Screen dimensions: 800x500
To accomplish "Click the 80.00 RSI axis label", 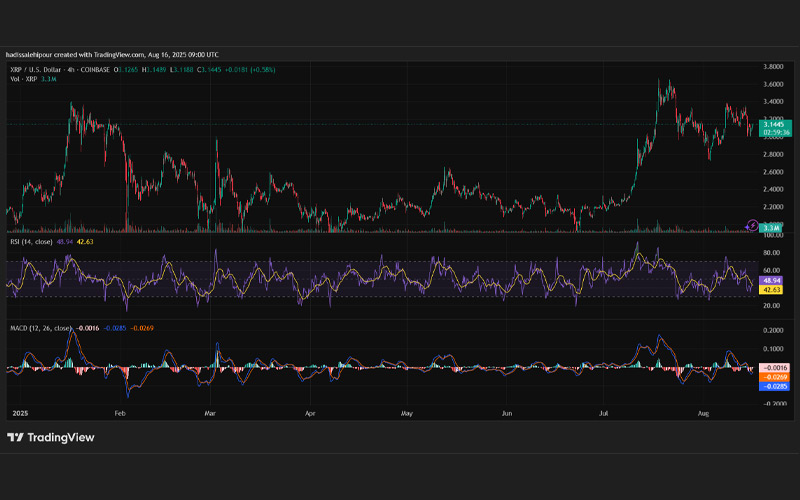I will [771, 253].
